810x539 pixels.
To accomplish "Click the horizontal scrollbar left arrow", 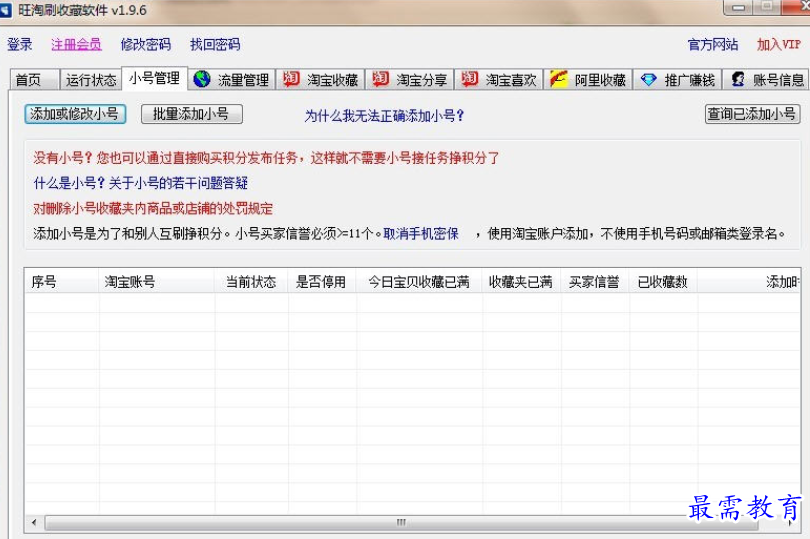I will [33, 523].
